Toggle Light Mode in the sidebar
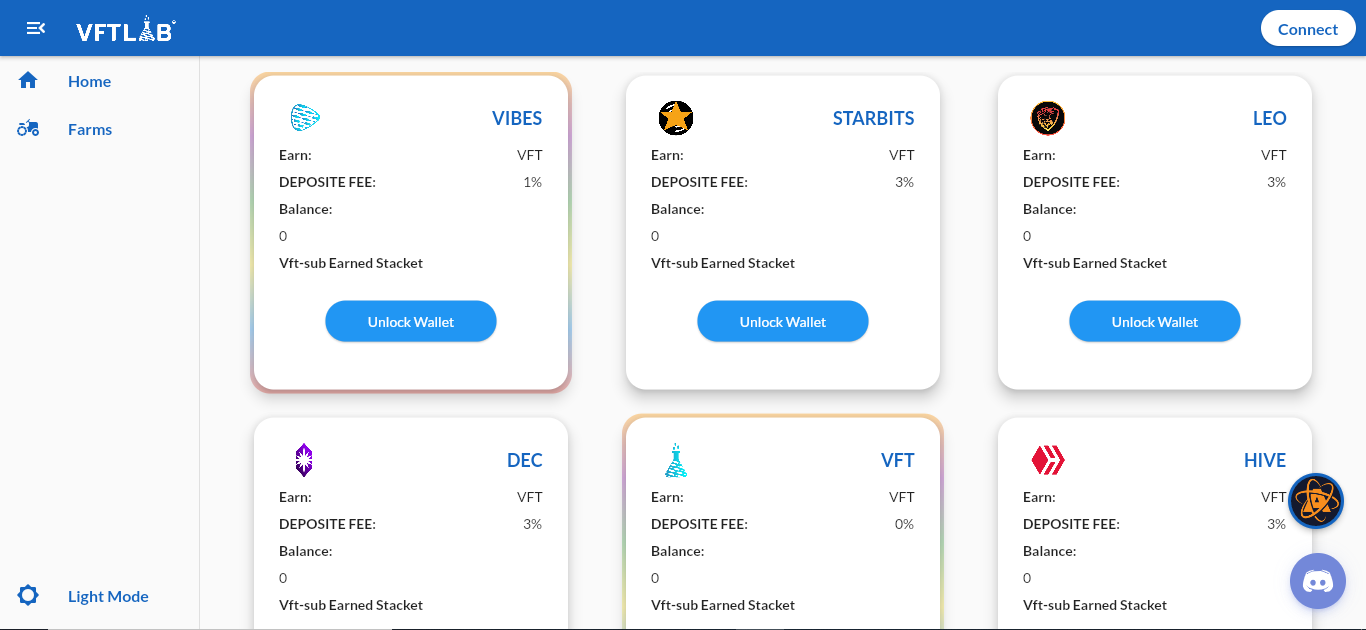 coord(108,596)
